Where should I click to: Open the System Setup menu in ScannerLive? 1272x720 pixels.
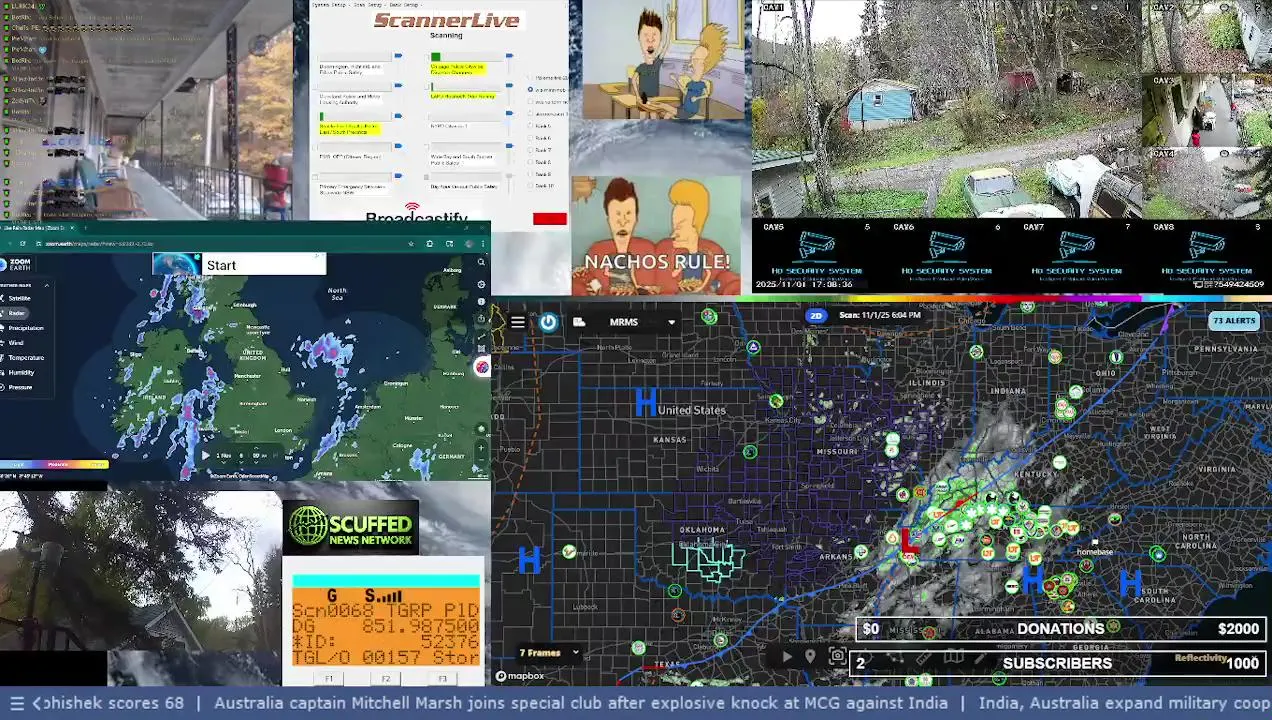point(330,5)
